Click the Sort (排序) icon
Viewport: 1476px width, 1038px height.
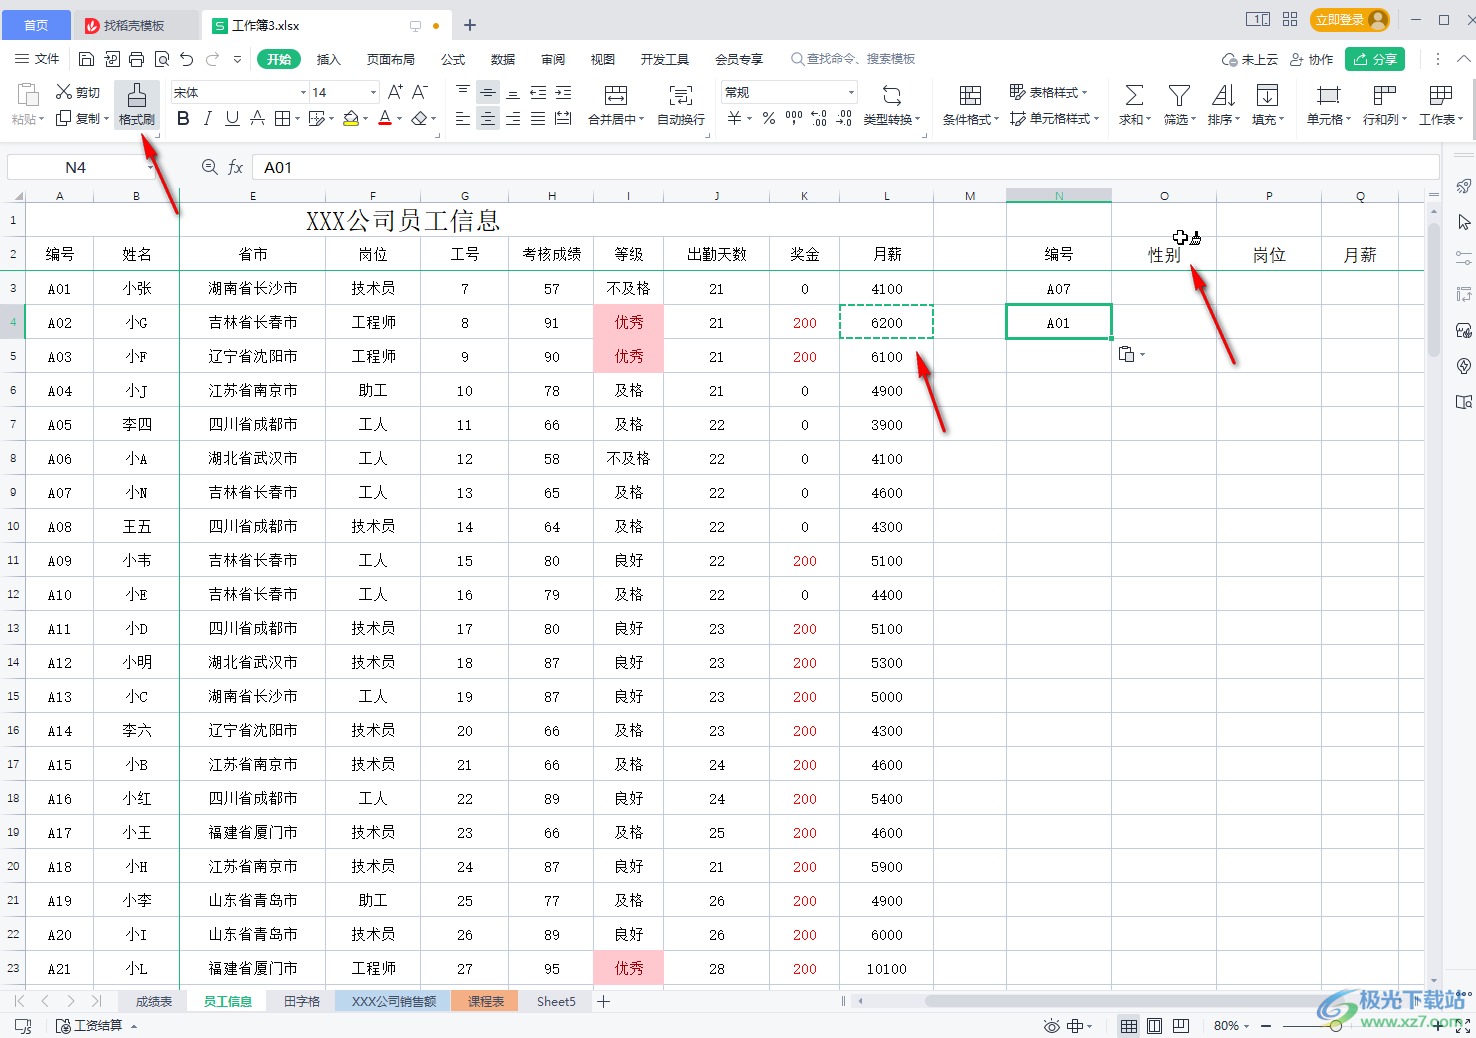pos(1223,96)
